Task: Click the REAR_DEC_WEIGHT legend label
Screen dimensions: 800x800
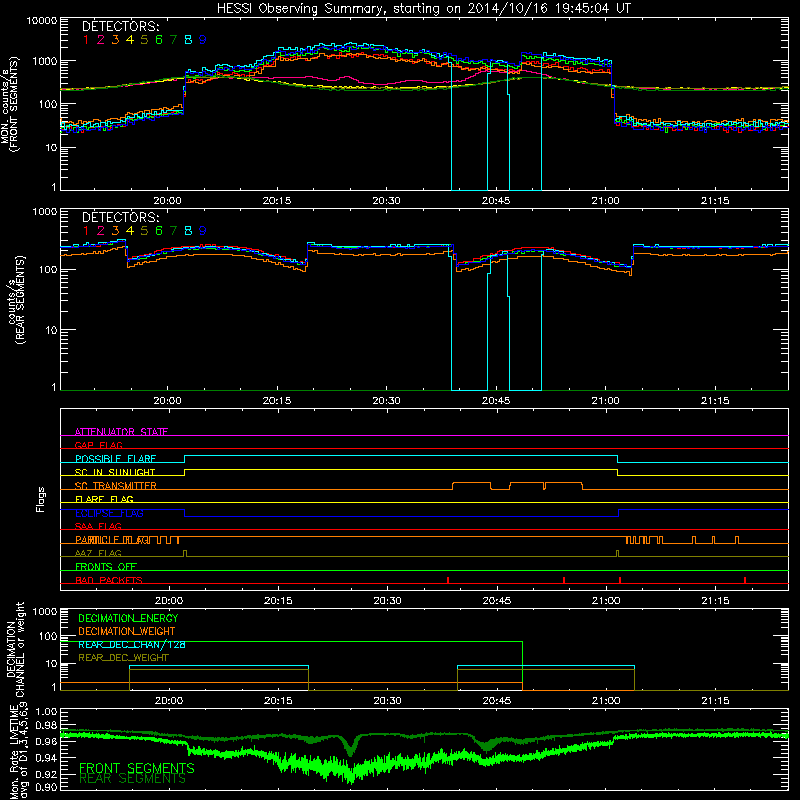Action: pos(123,658)
